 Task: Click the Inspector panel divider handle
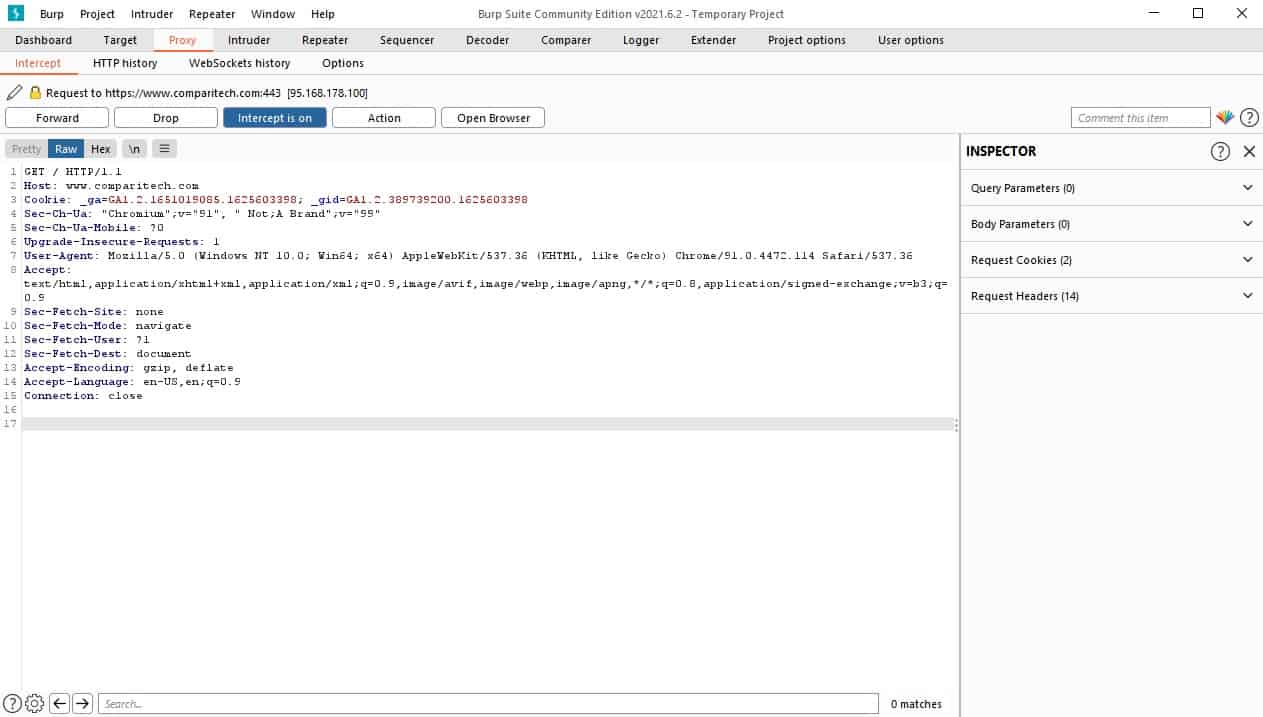(x=957, y=426)
